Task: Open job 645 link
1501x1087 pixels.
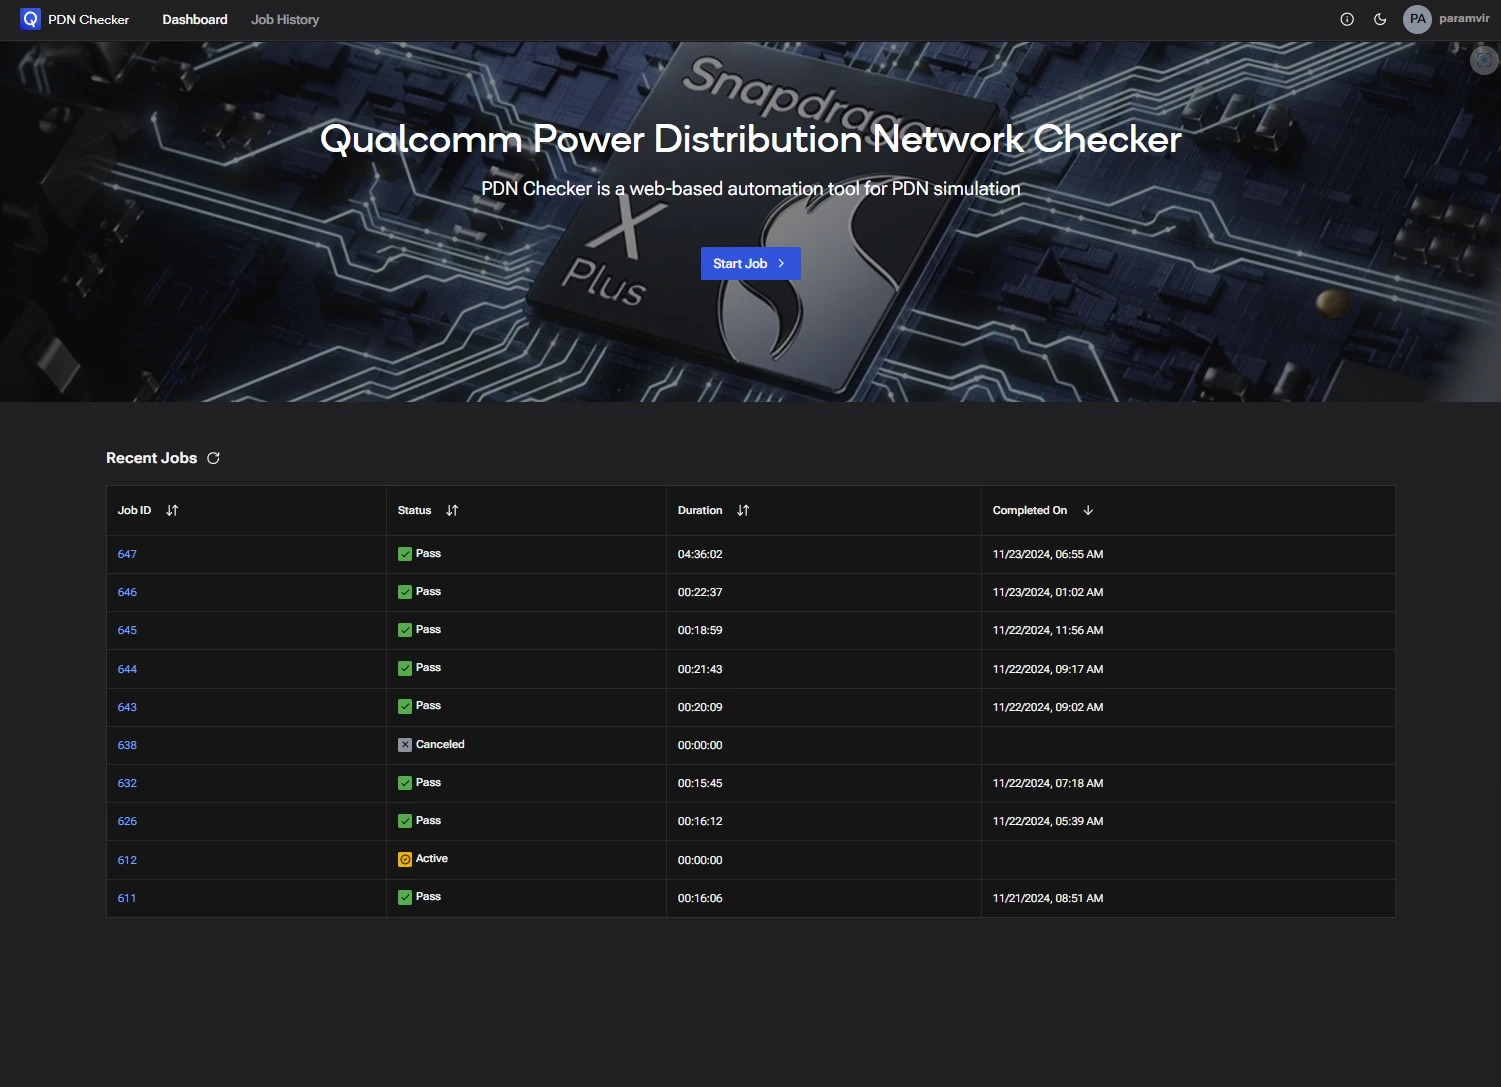Action: (x=127, y=630)
